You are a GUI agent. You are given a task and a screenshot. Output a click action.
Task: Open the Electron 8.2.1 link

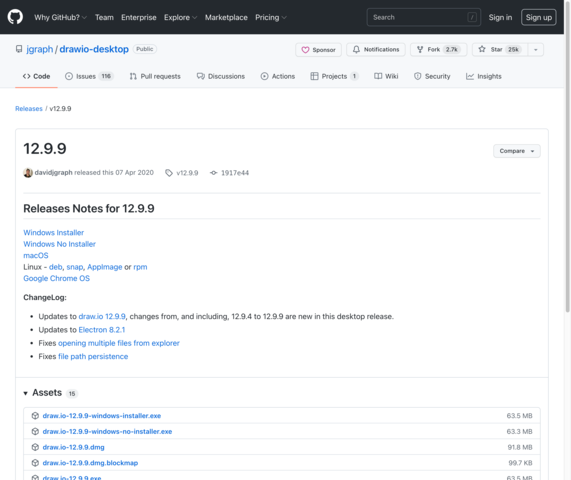point(102,330)
